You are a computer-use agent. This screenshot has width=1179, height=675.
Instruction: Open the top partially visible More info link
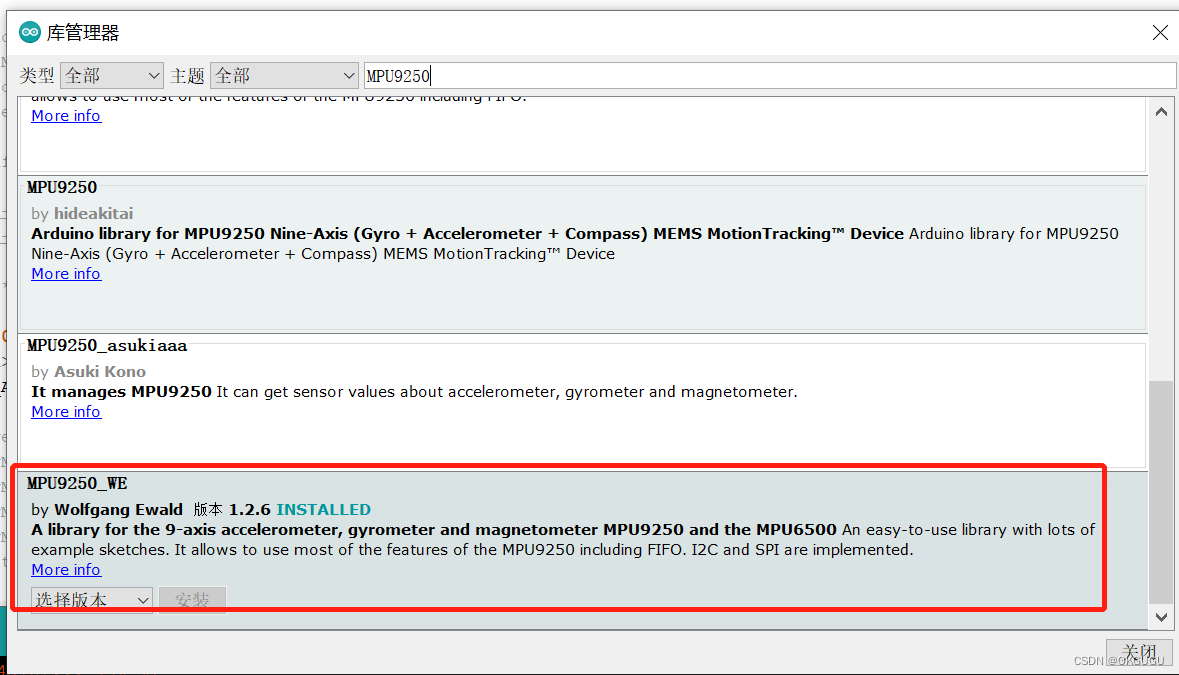[66, 116]
